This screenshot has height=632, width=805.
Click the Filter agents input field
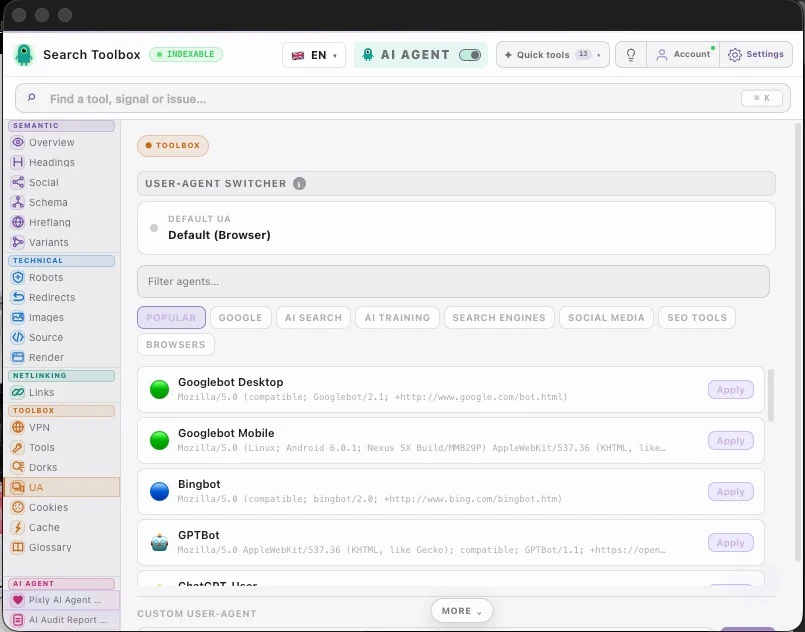pyautogui.click(x=453, y=281)
